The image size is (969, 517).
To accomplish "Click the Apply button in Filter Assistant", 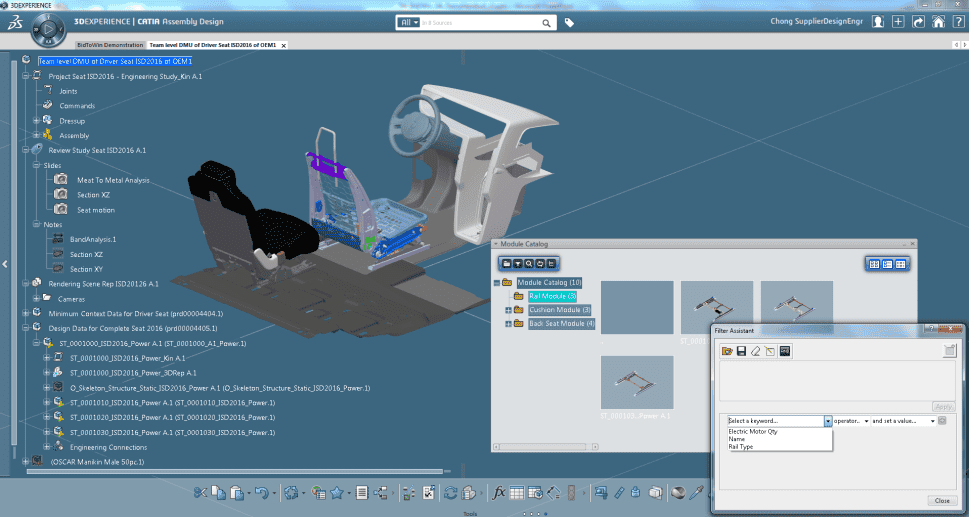I will point(944,406).
